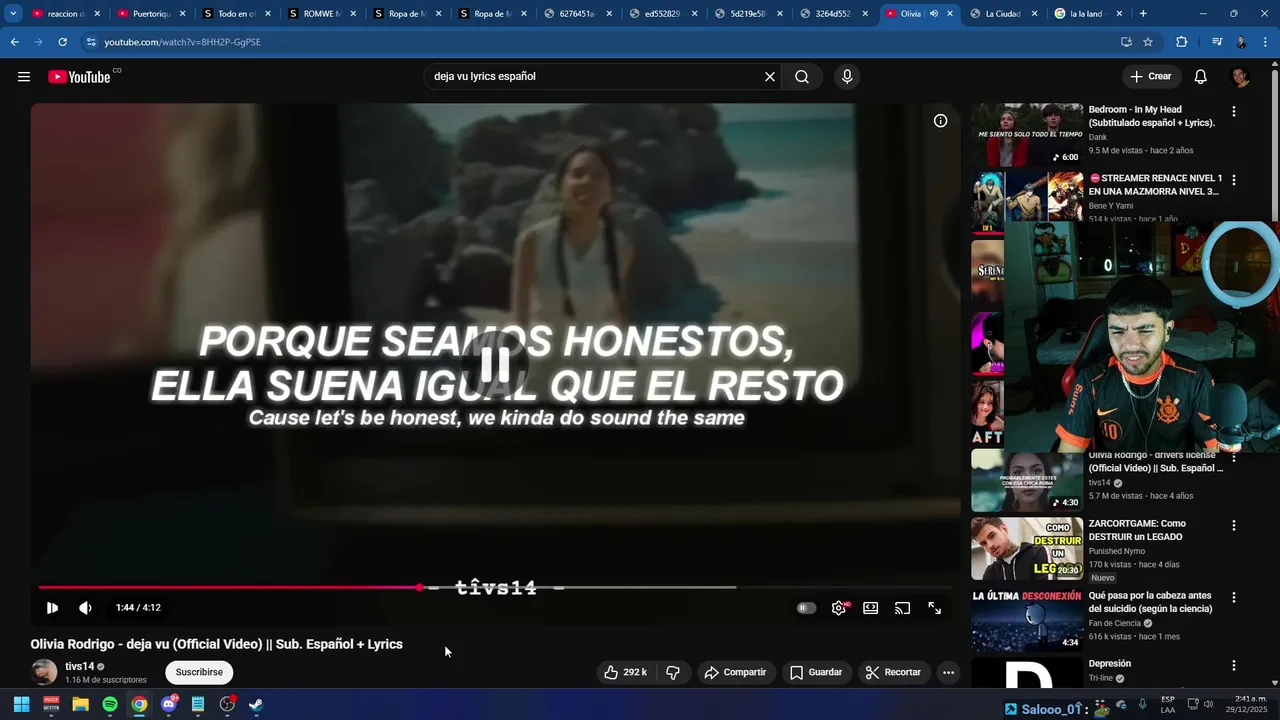This screenshot has height=720, width=1280.
Task: Open more actions ellipsis below the video
Action: [948, 673]
